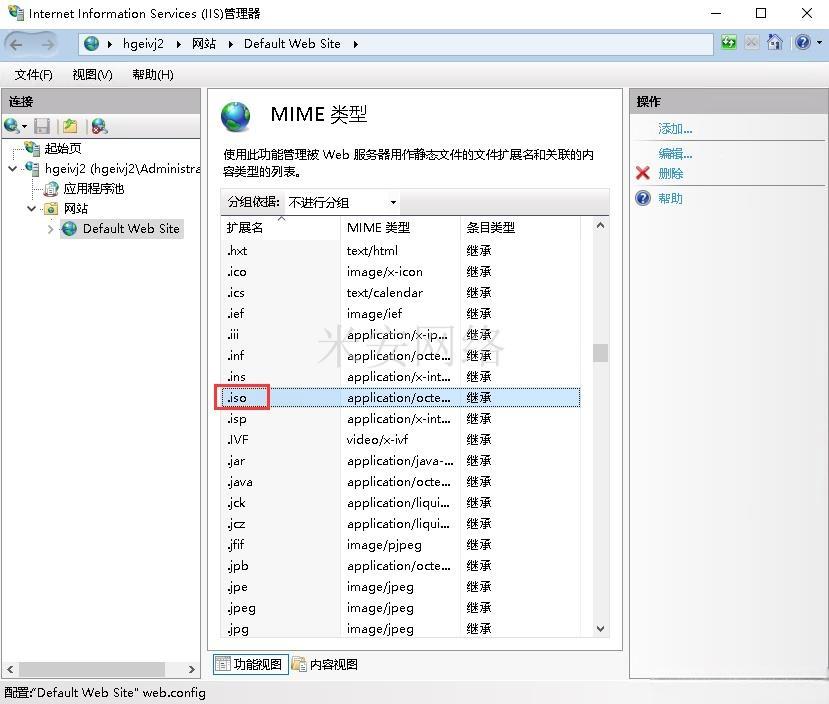The width and height of the screenshot is (829, 704).
Task: Click the MIME list scrollbar down arrow
Action: coord(600,628)
